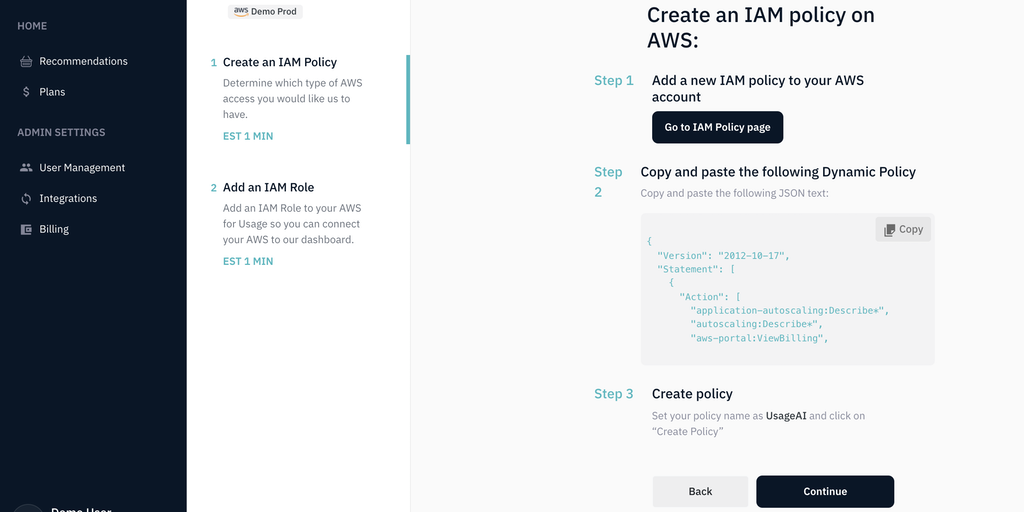This screenshot has width=1024, height=512.
Task: Open the Billing section label
Action: [x=54, y=229]
